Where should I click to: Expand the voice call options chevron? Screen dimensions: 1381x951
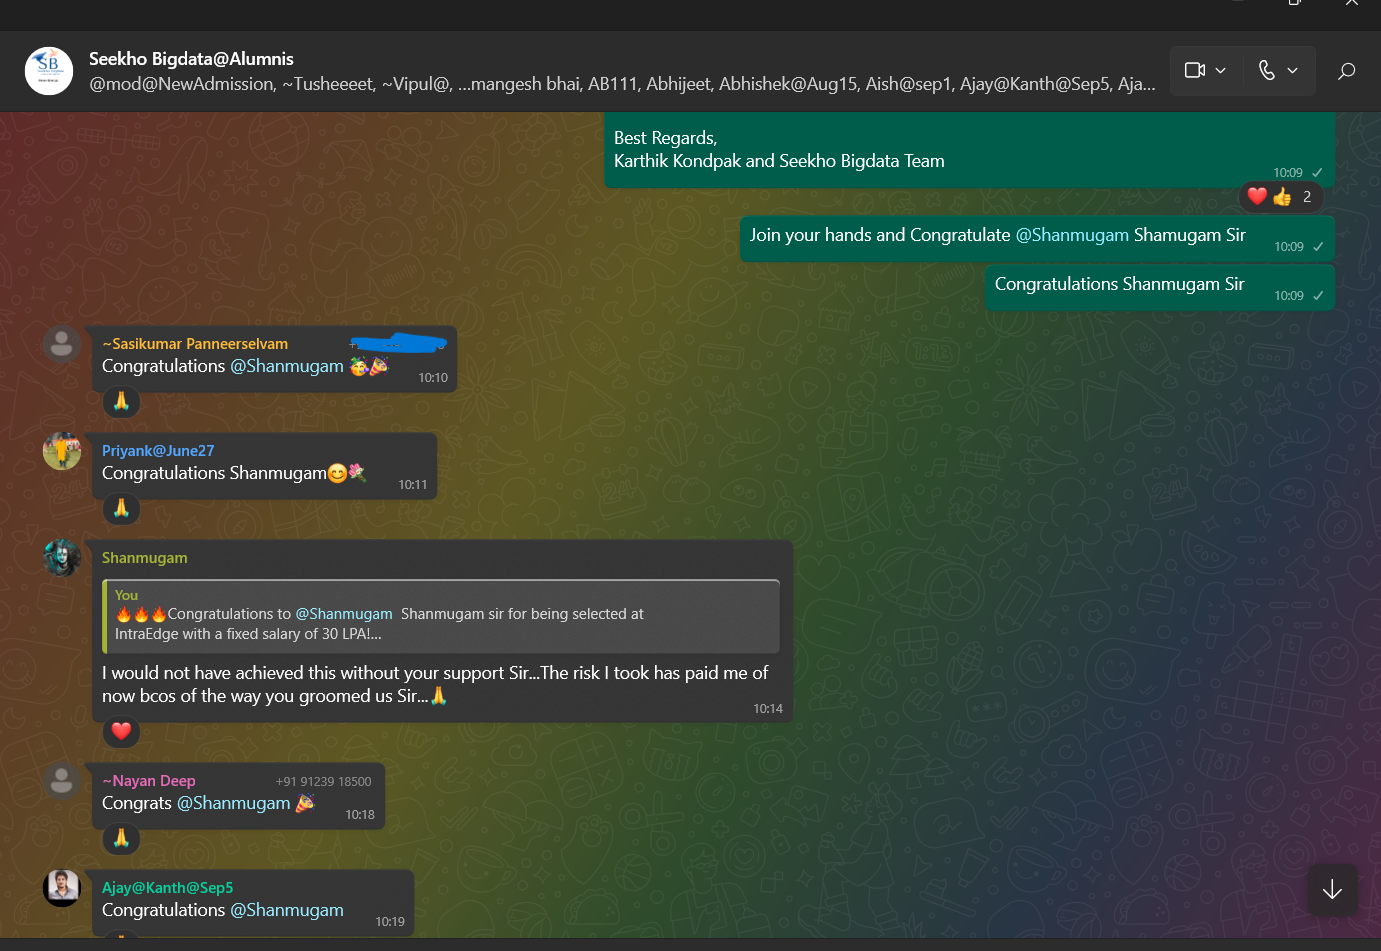pos(1292,70)
